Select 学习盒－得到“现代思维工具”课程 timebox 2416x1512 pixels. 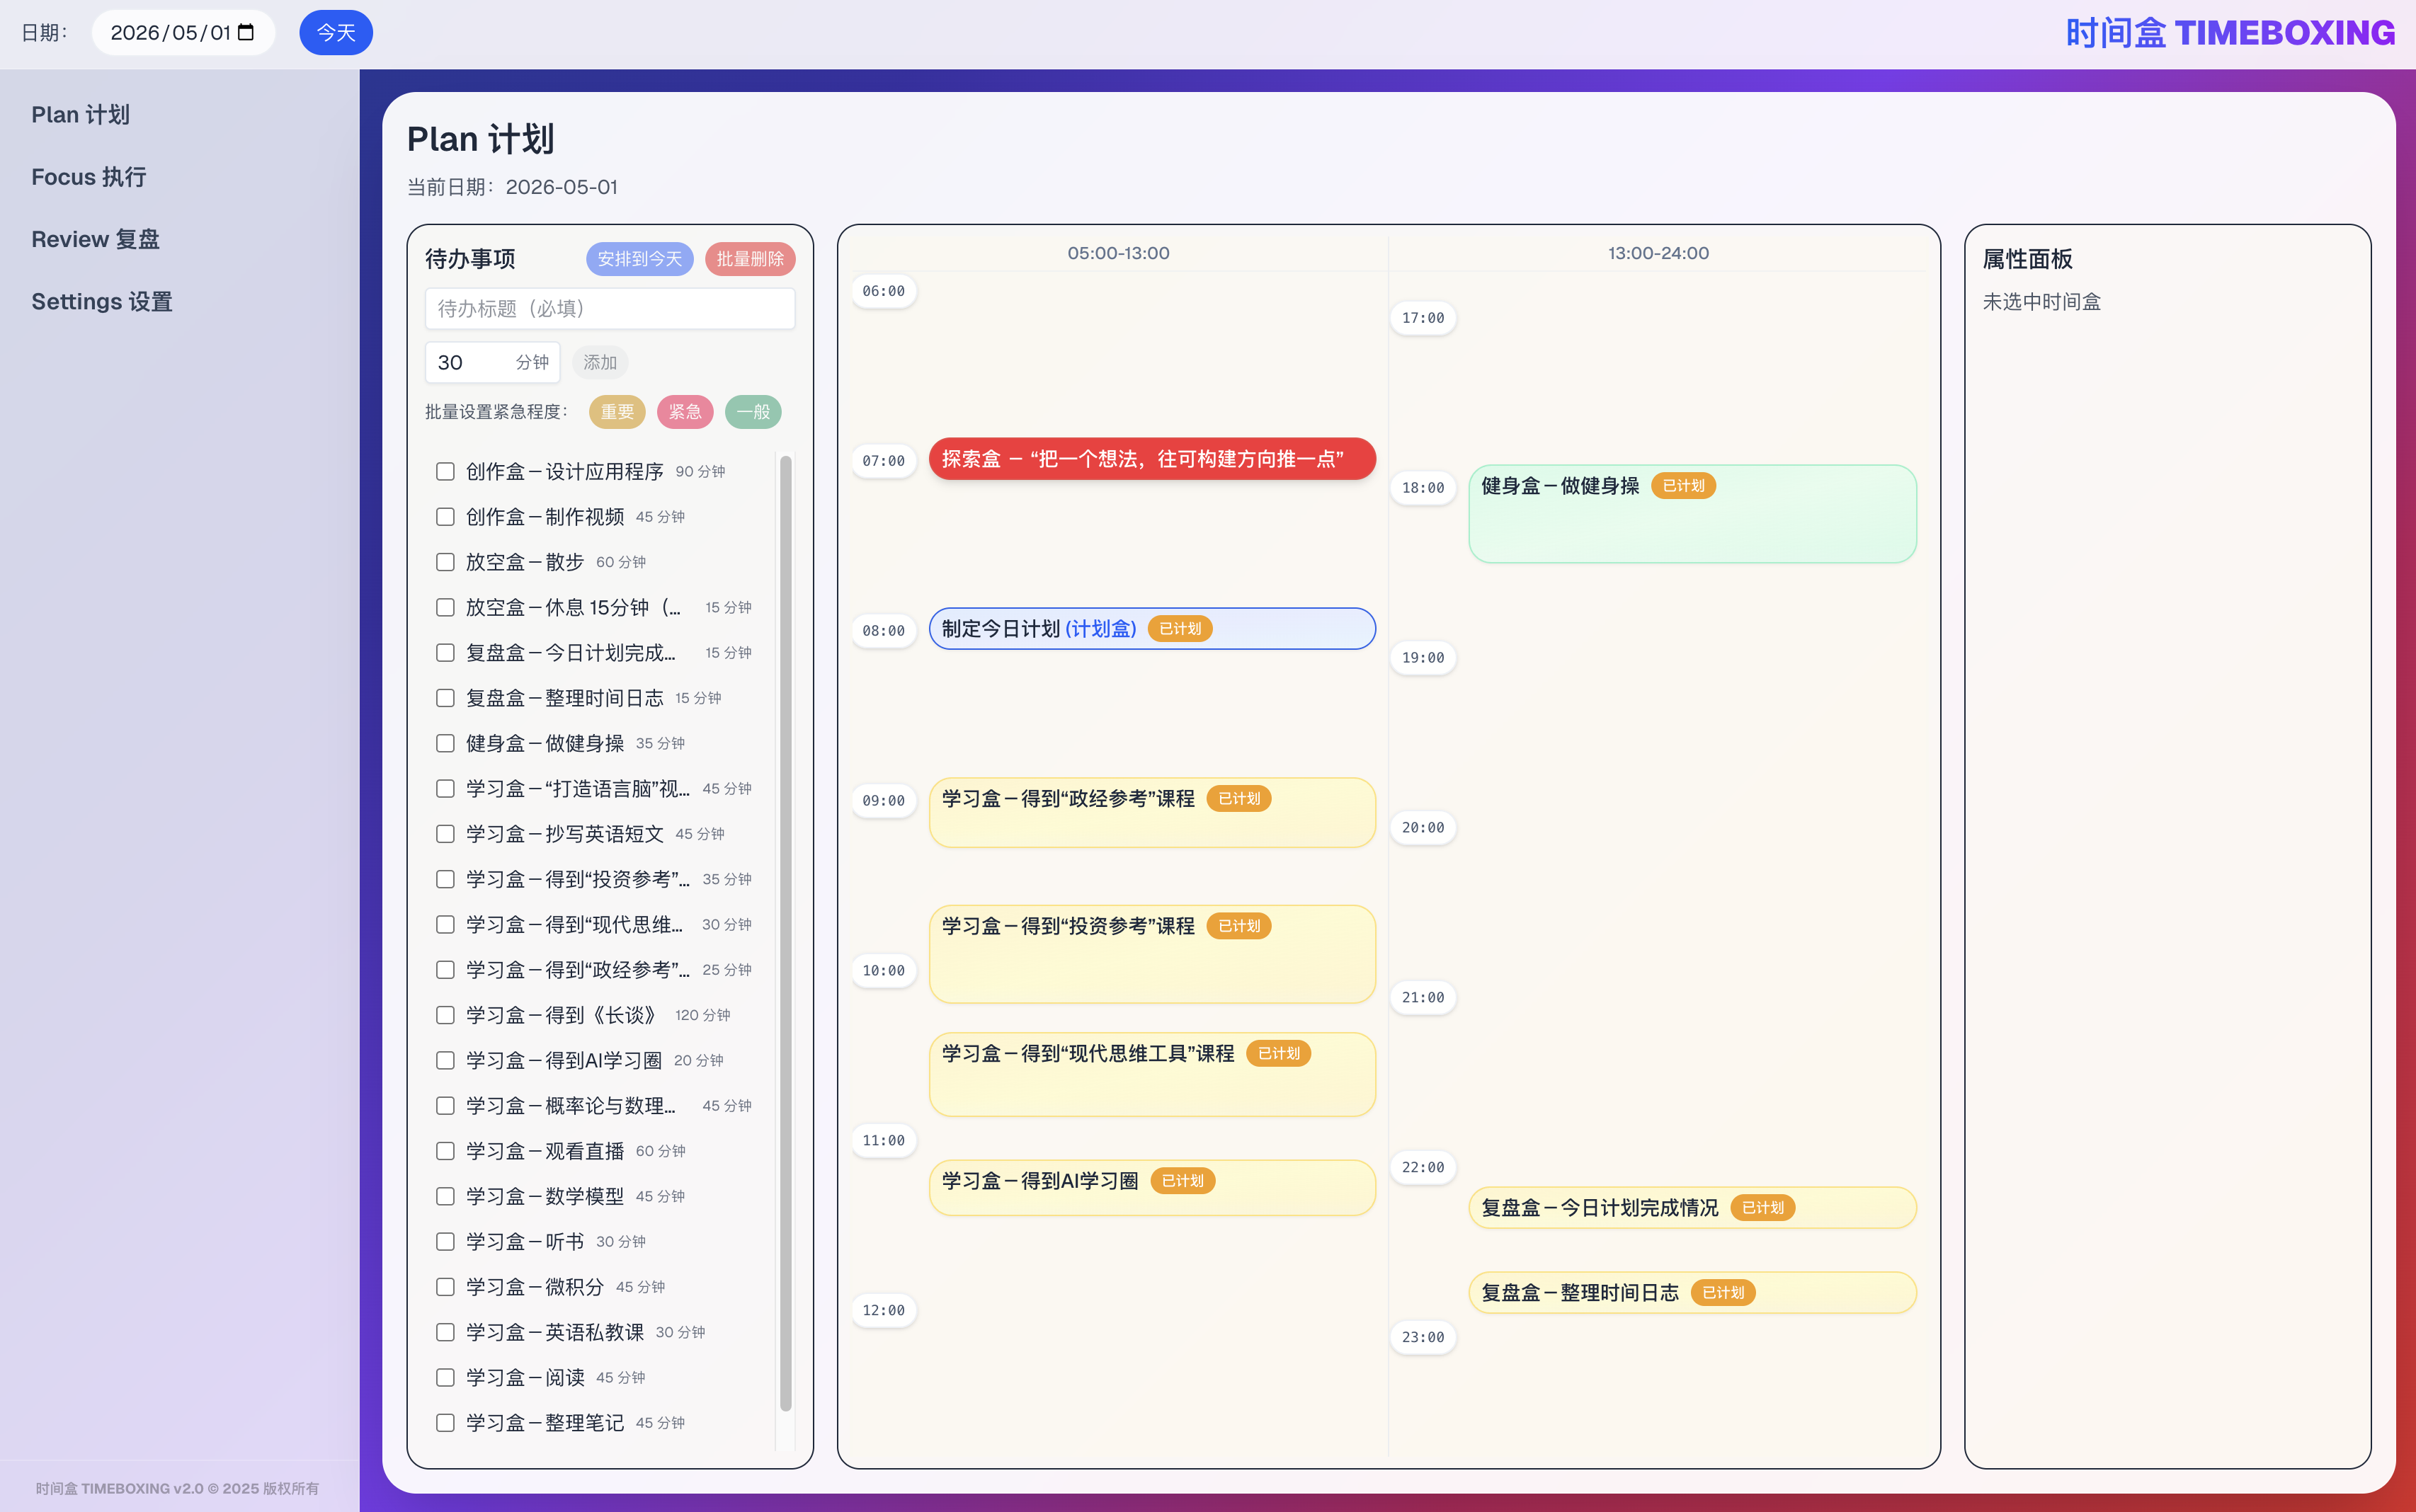(1152, 1075)
